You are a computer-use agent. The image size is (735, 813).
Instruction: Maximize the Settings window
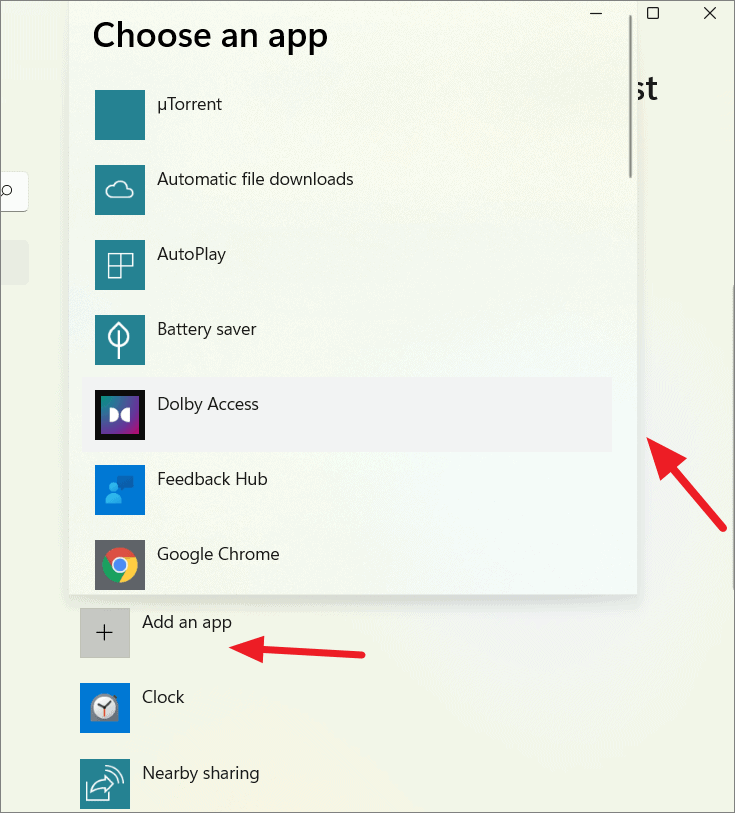[653, 13]
